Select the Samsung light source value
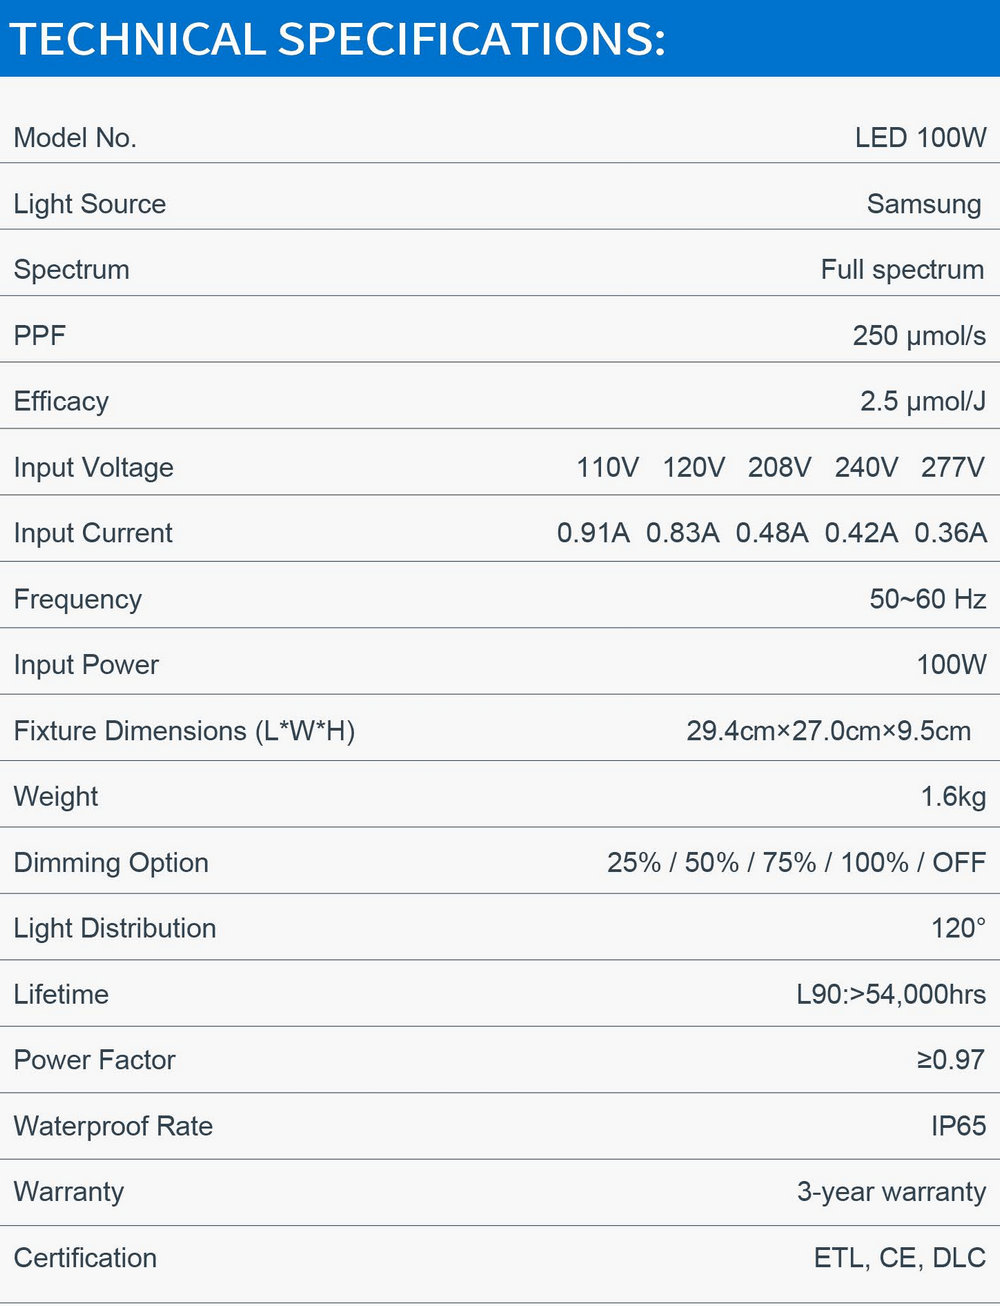Viewport: 1000px width, 1306px height. (924, 205)
